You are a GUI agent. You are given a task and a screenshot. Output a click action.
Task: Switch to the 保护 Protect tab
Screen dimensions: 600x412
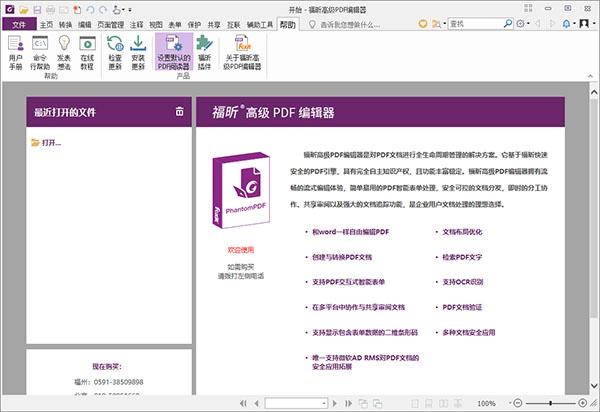(194, 24)
